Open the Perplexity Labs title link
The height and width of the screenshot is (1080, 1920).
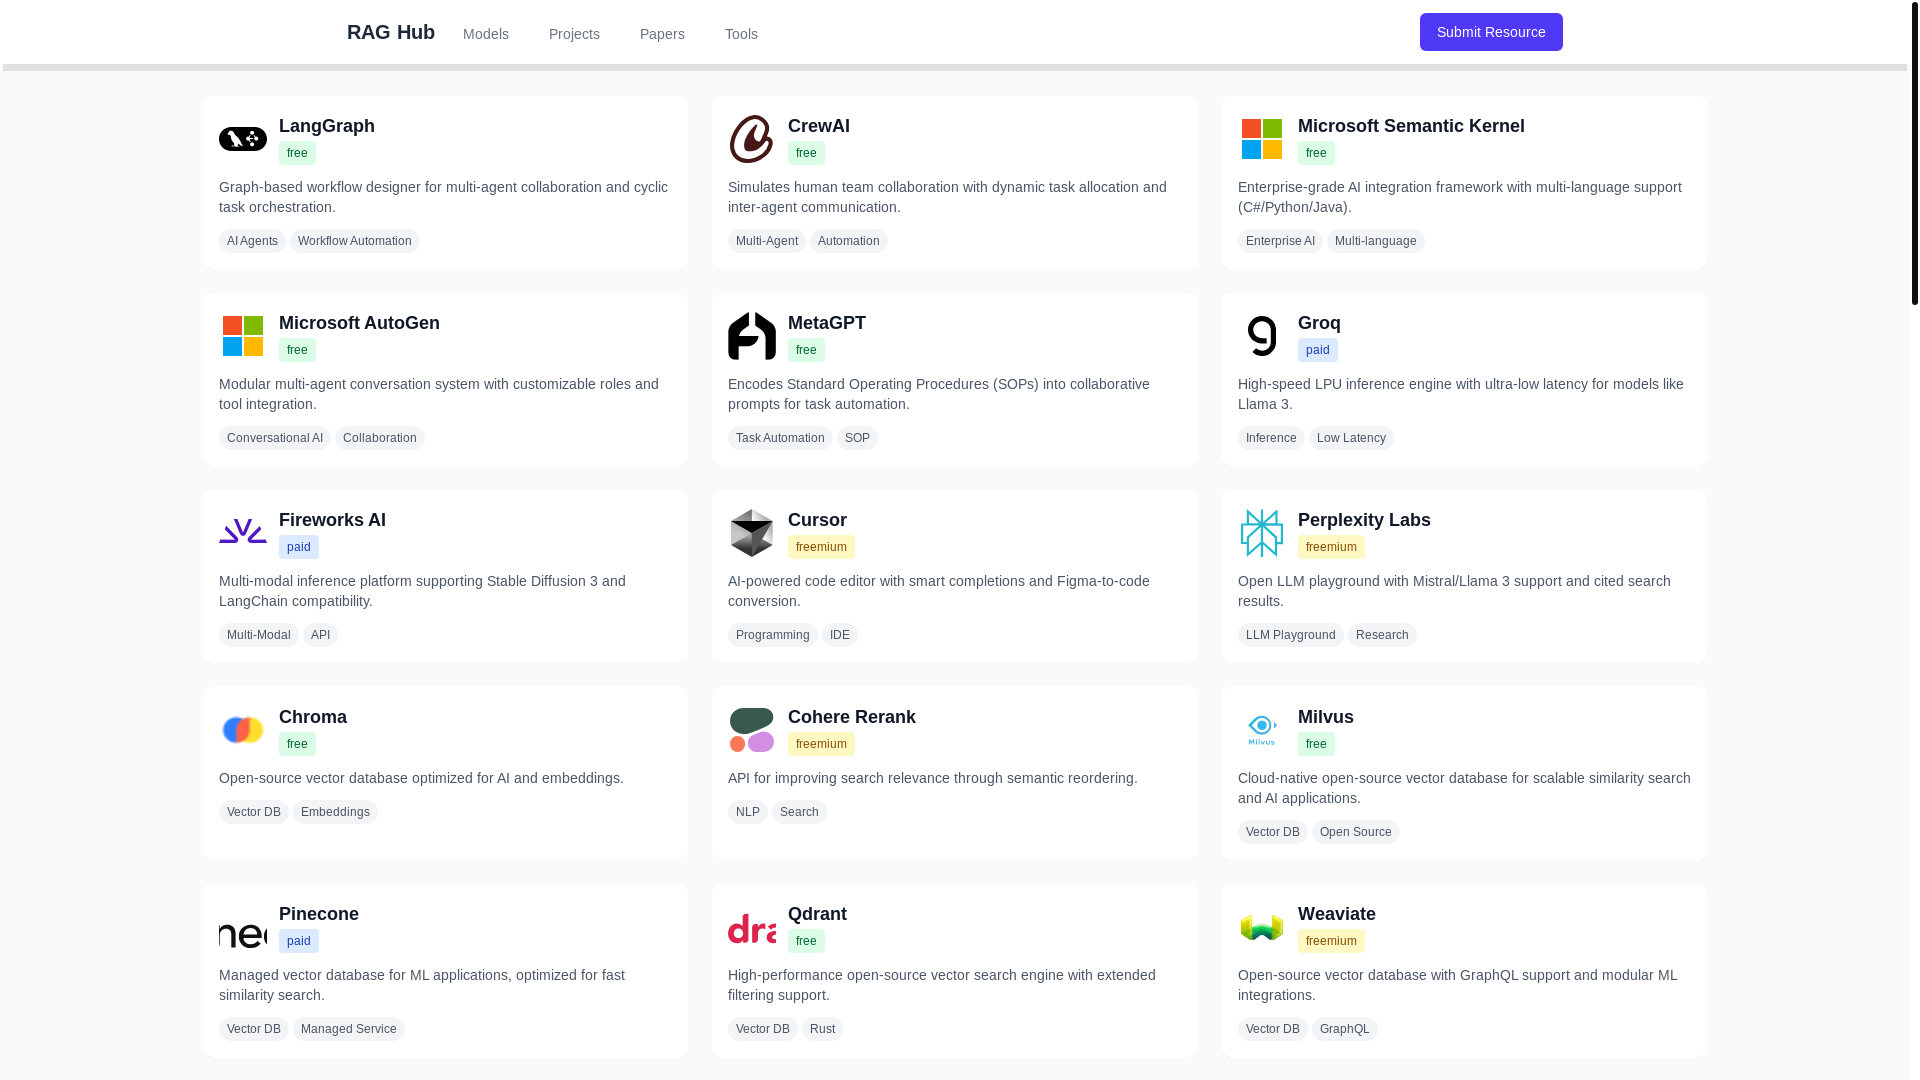[x=1364, y=520]
